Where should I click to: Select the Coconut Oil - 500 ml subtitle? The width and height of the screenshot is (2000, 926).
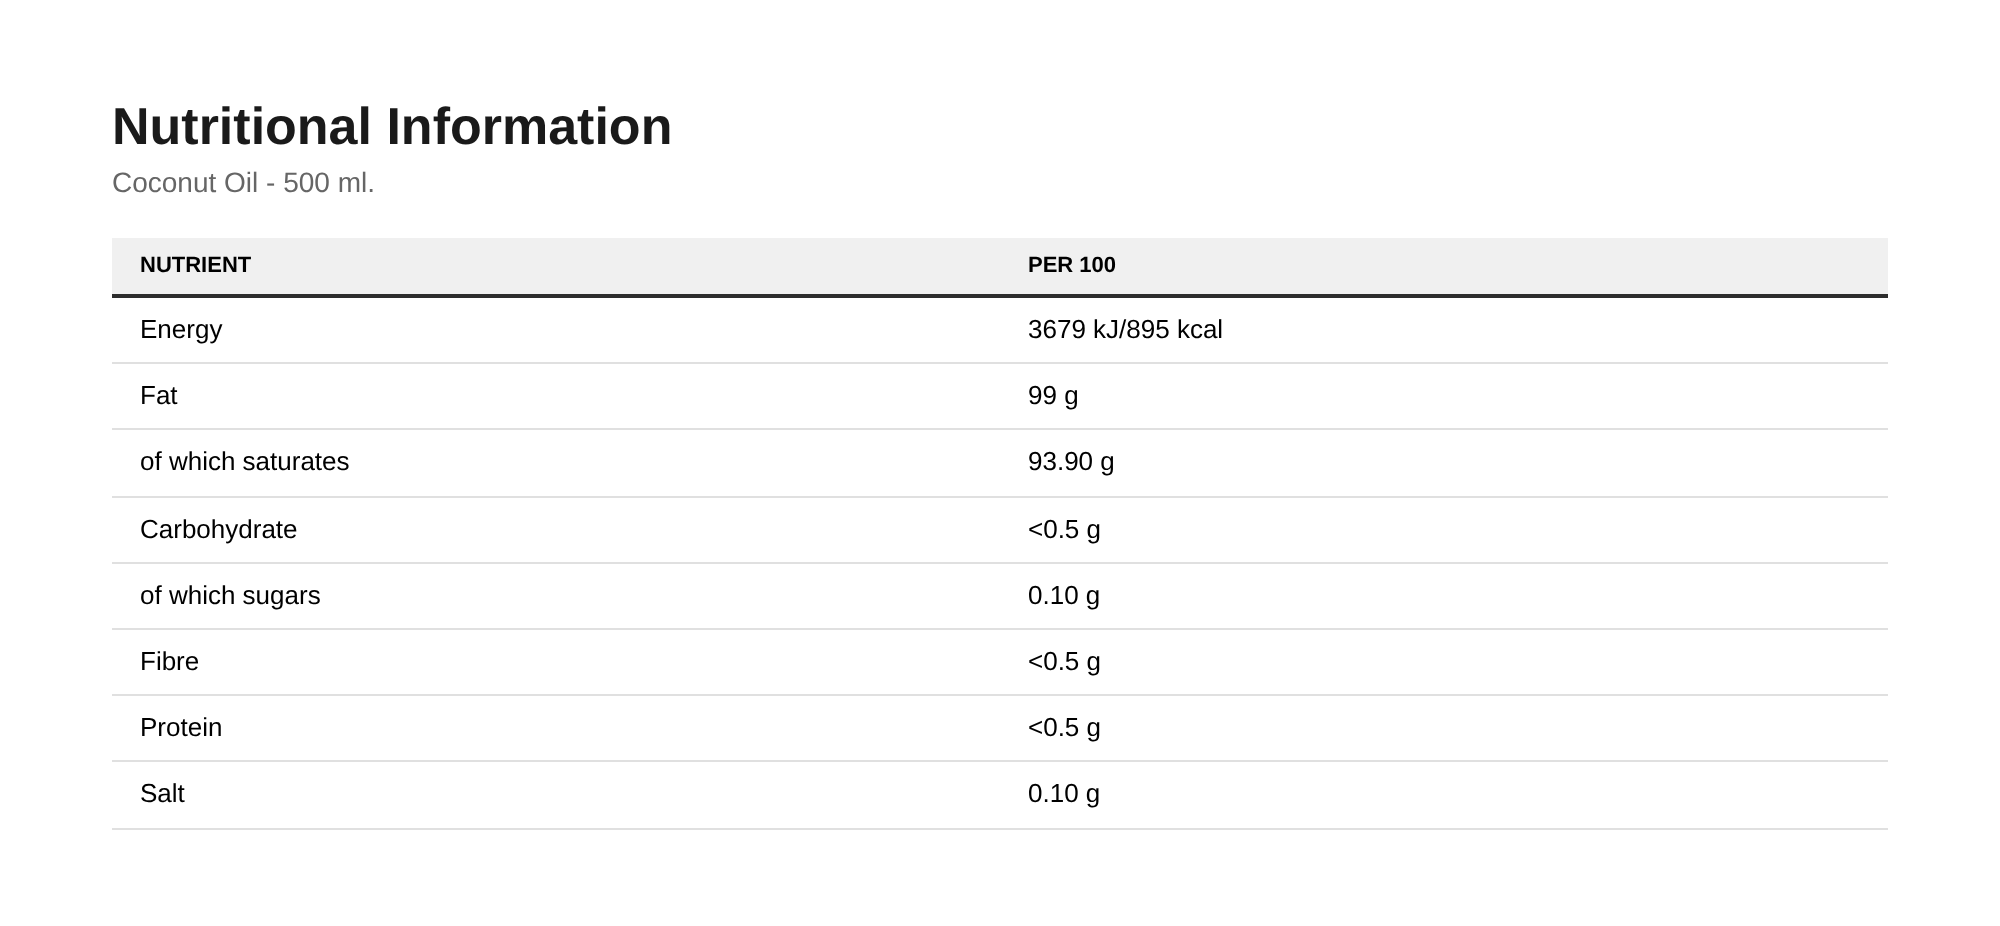pos(243,183)
